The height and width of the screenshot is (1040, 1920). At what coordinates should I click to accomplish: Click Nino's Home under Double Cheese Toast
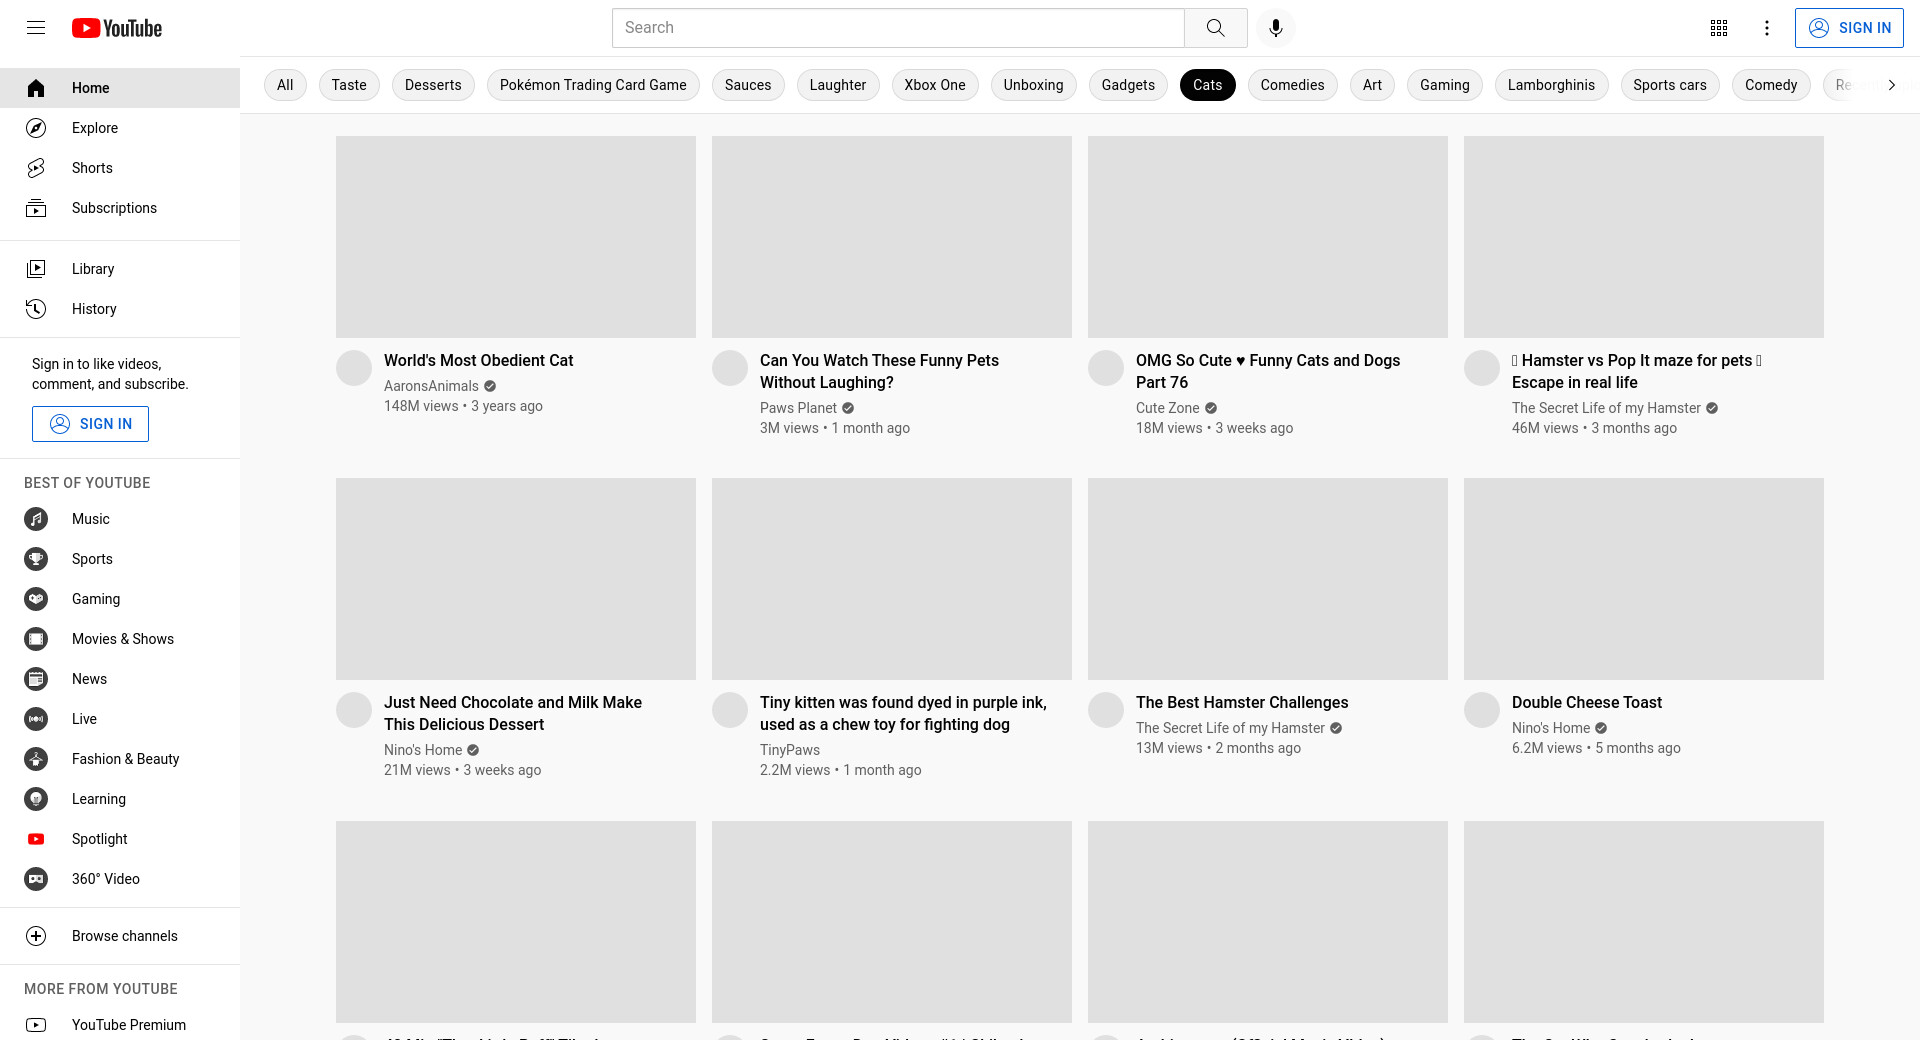[1551, 728]
